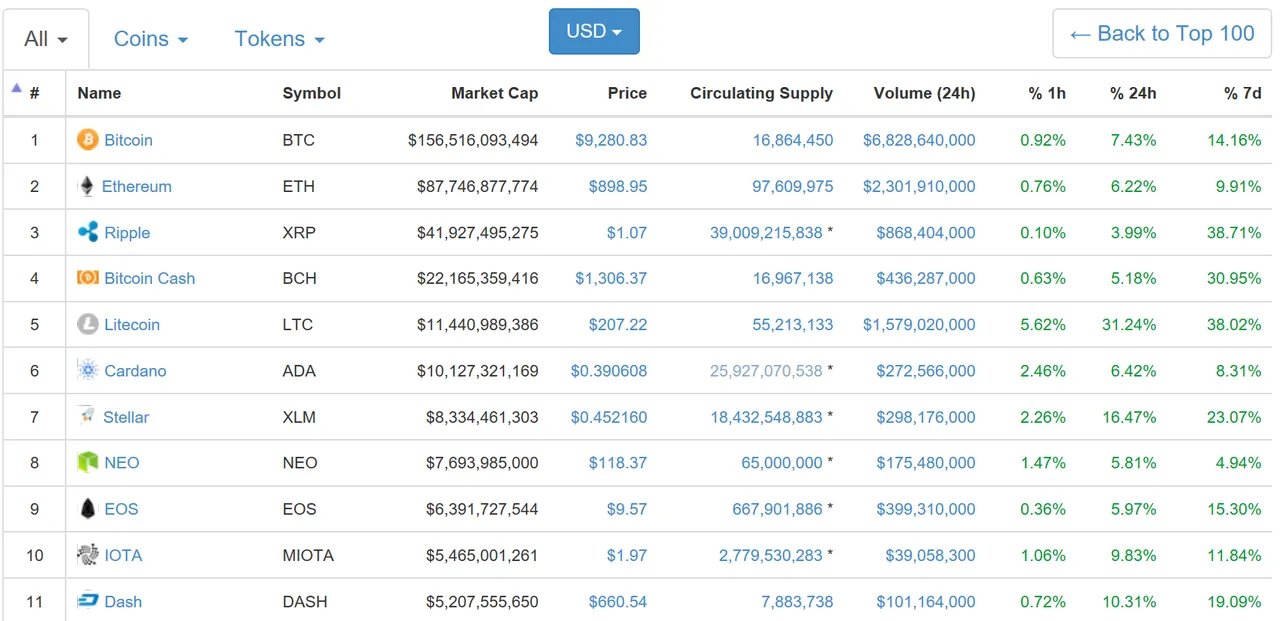Sort table by Name column header
The height and width of the screenshot is (621, 1280).
pos(99,93)
